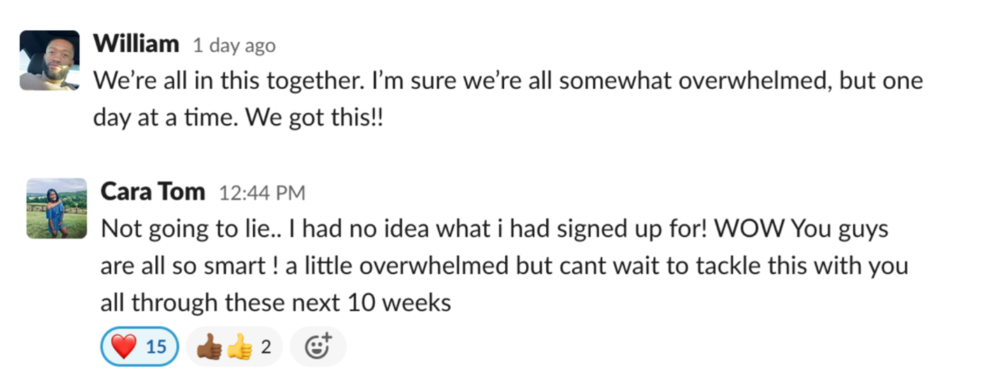
Task: Click the thumbs up reaction count 2
Action: tap(266, 347)
